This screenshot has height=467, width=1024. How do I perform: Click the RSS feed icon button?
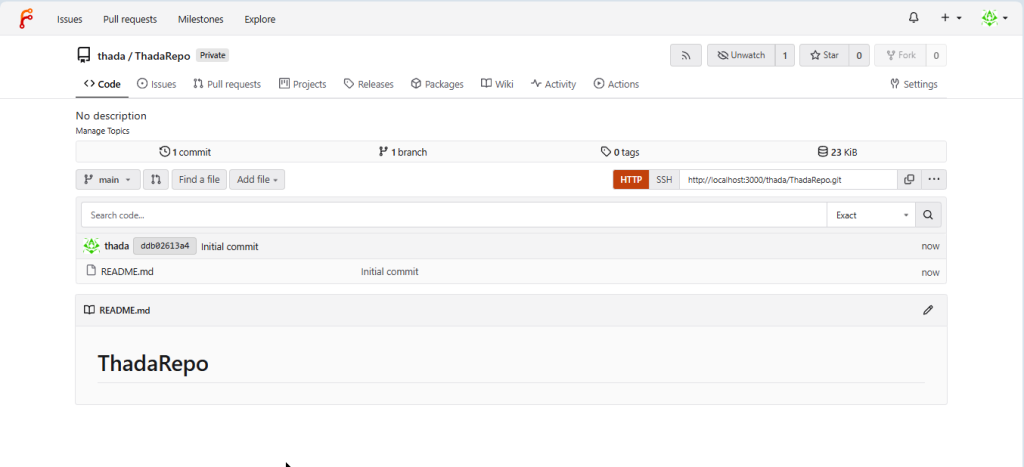(x=685, y=56)
